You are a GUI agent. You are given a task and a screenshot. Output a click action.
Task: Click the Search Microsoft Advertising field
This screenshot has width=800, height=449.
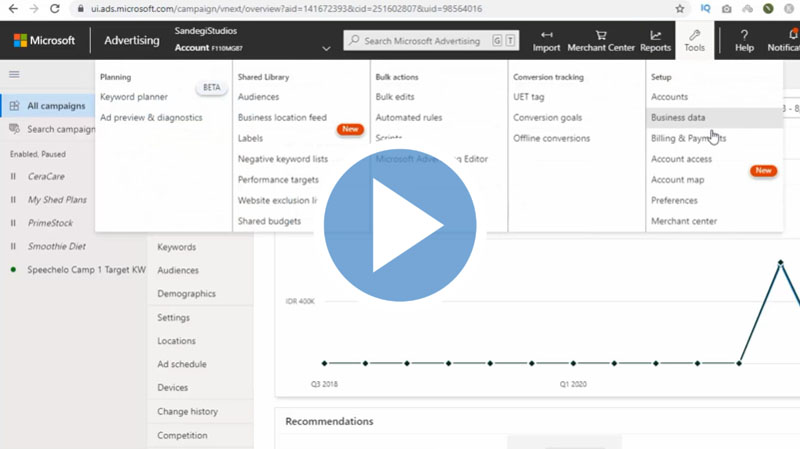(431, 41)
